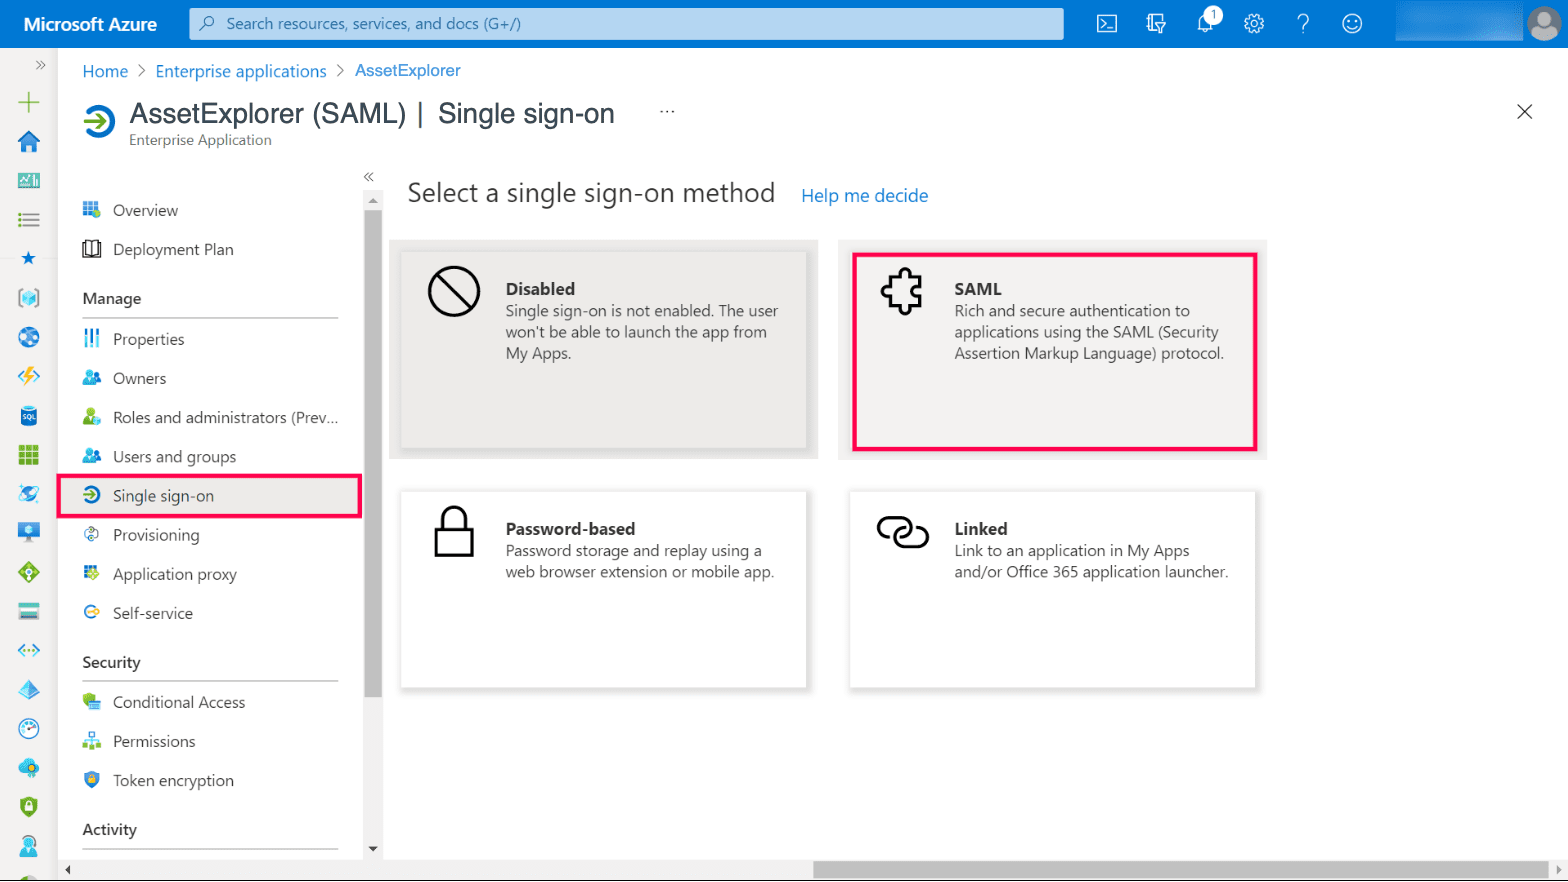The width and height of the screenshot is (1568, 882).
Task: Choose the Password-based sign-on card
Action: pyautogui.click(x=603, y=589)
